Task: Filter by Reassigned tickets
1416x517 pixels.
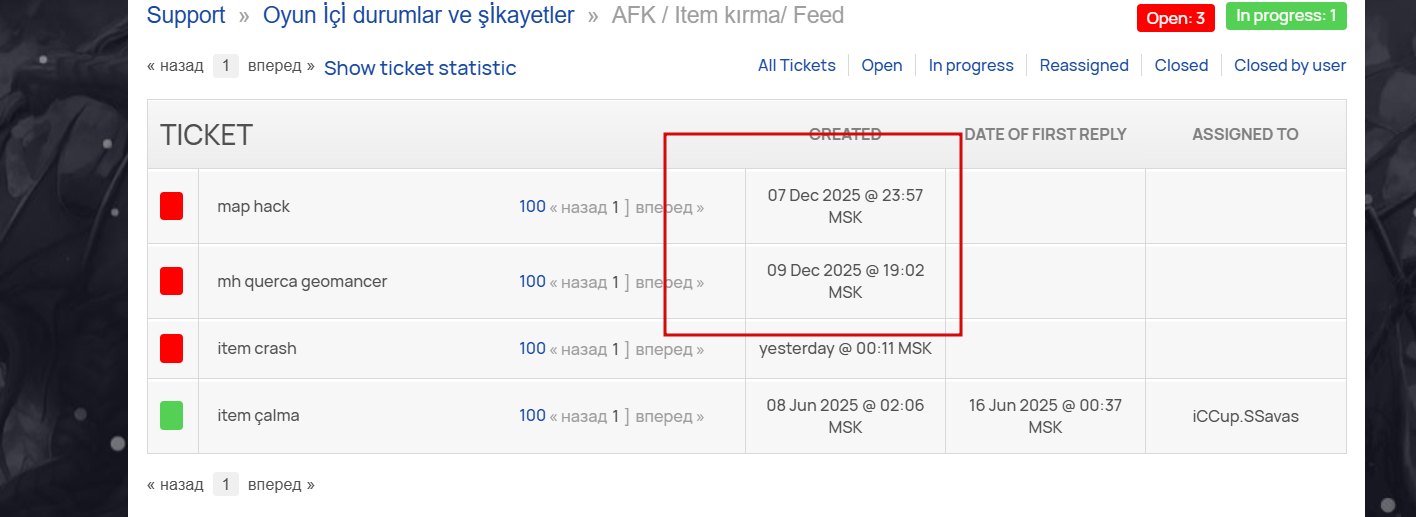Action: pyautogui.click(x=1083, y=65)
